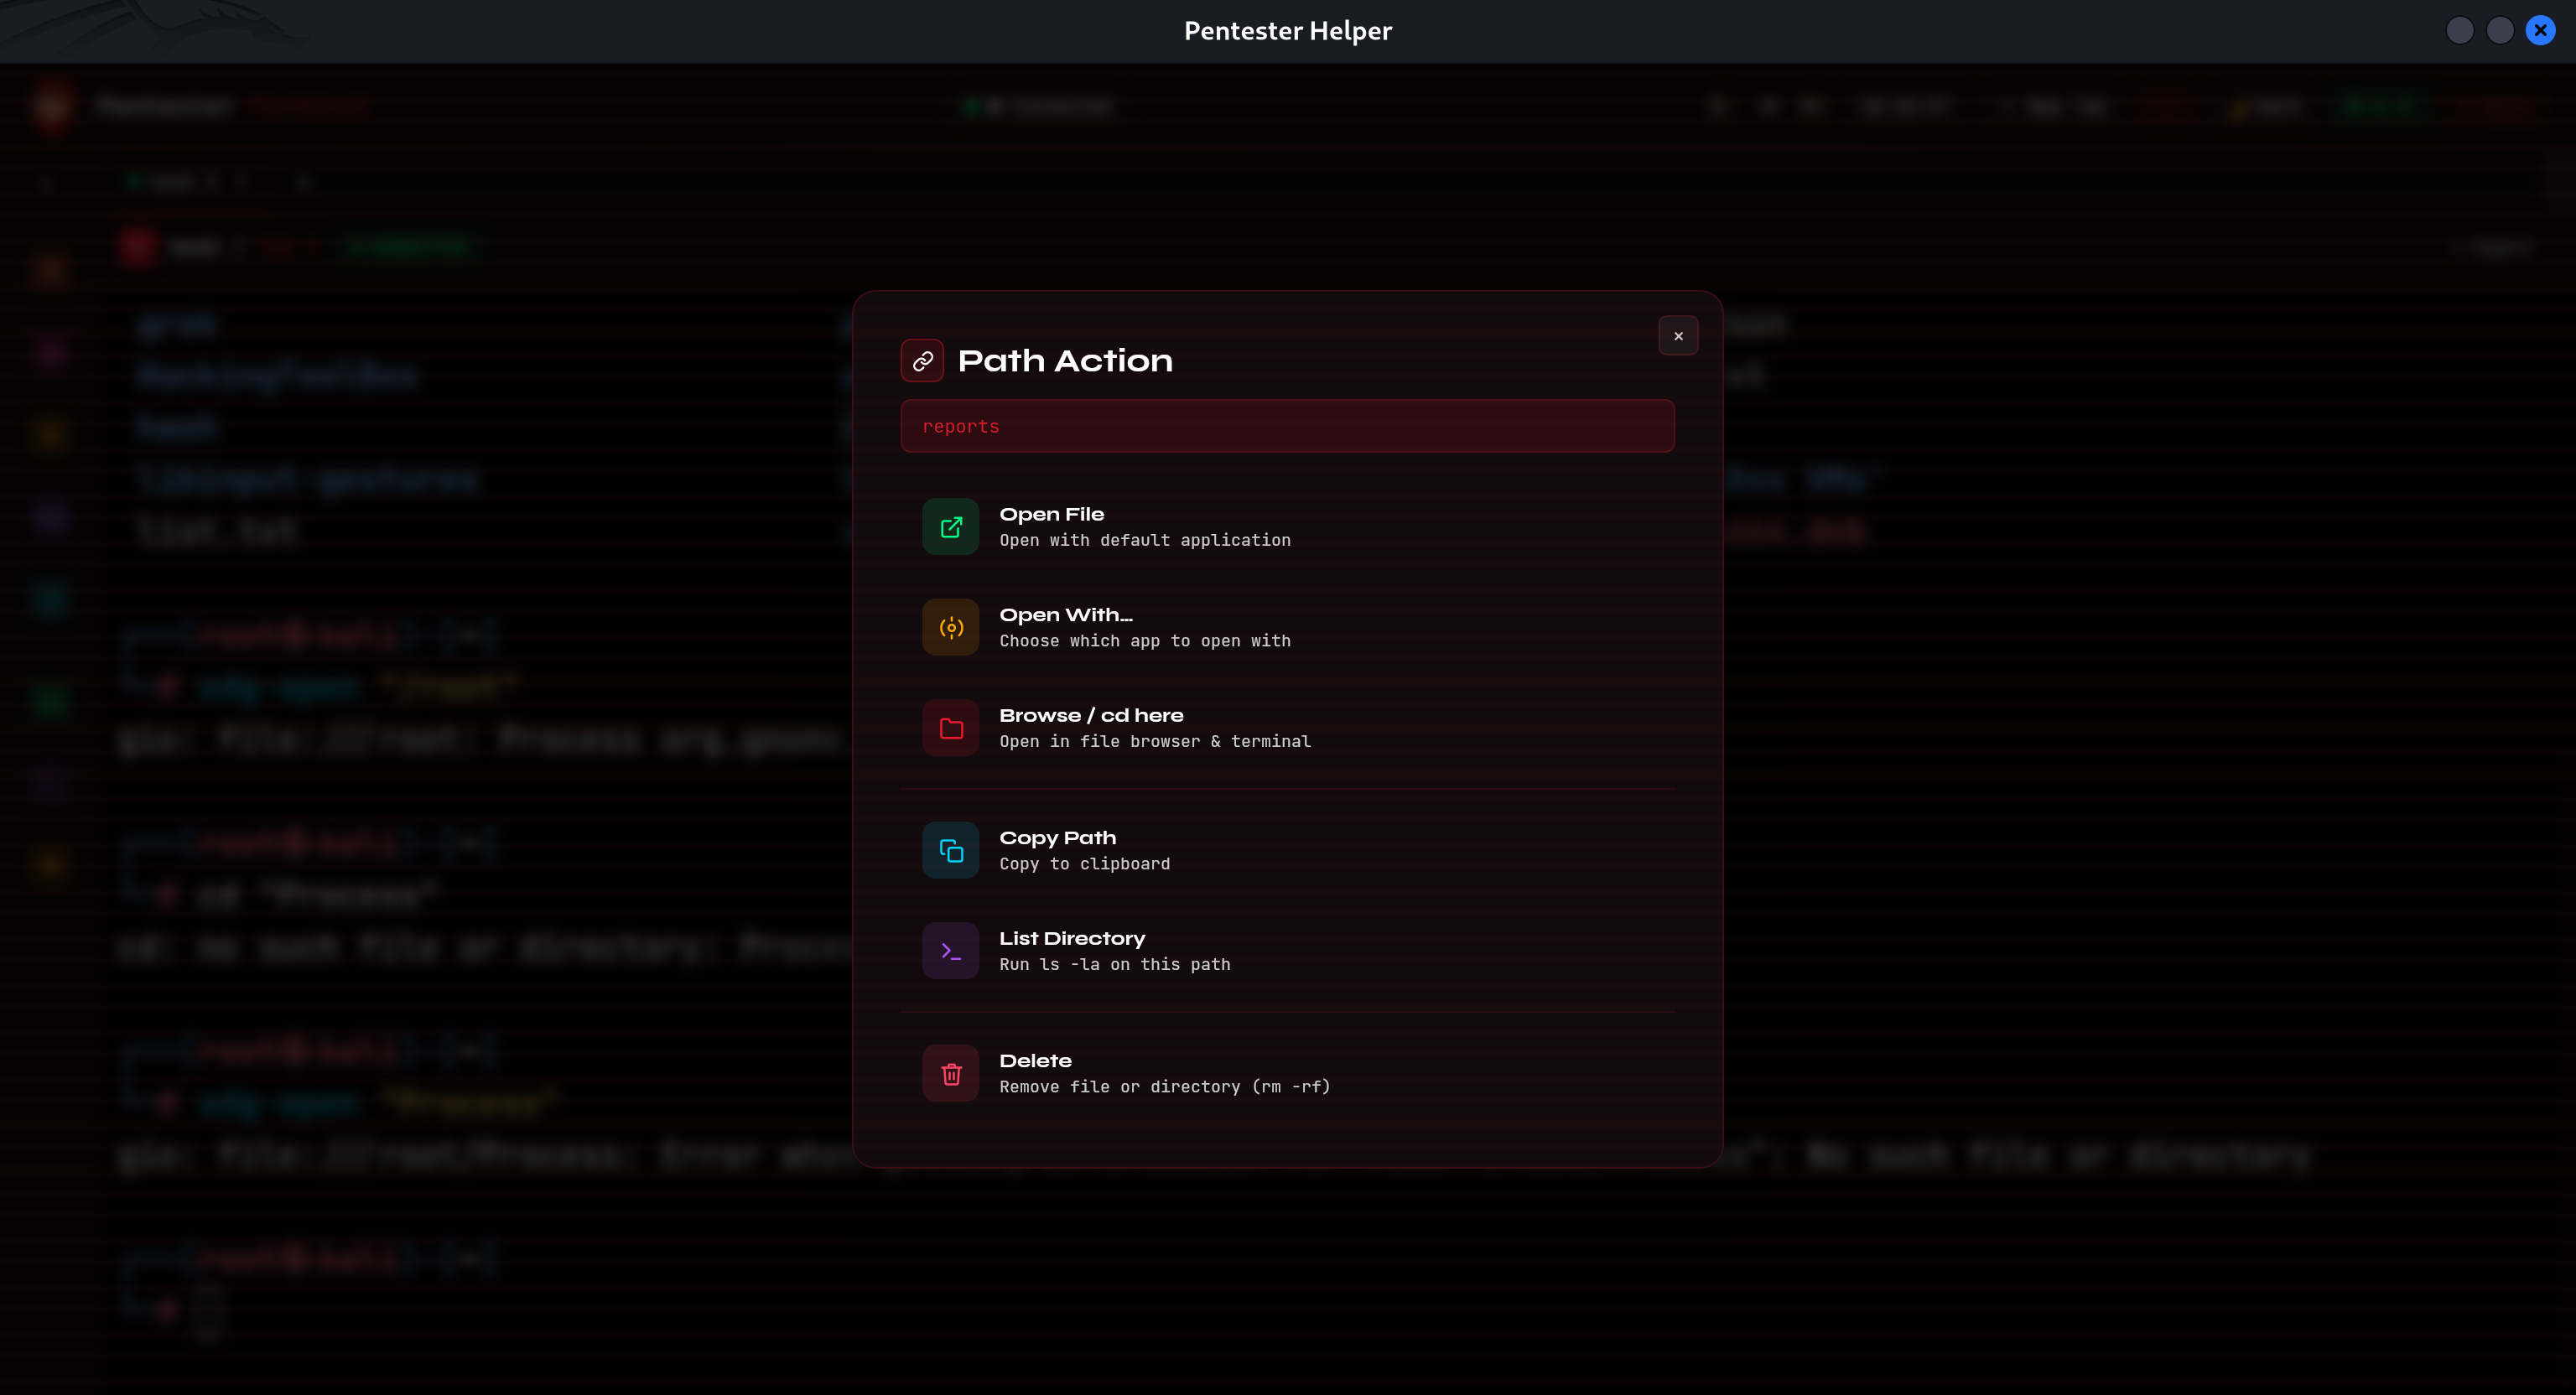Click the link icon beside Path Action

click(922, 361)
